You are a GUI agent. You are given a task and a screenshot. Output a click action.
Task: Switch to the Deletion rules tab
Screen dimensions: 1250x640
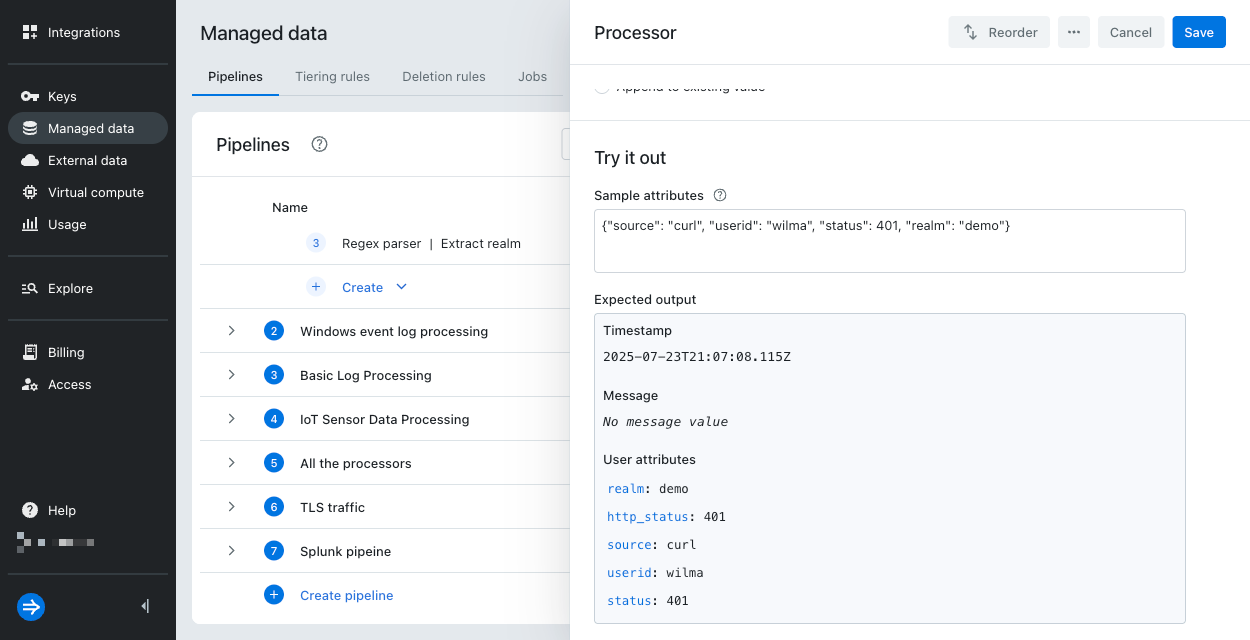coord(444,77)
